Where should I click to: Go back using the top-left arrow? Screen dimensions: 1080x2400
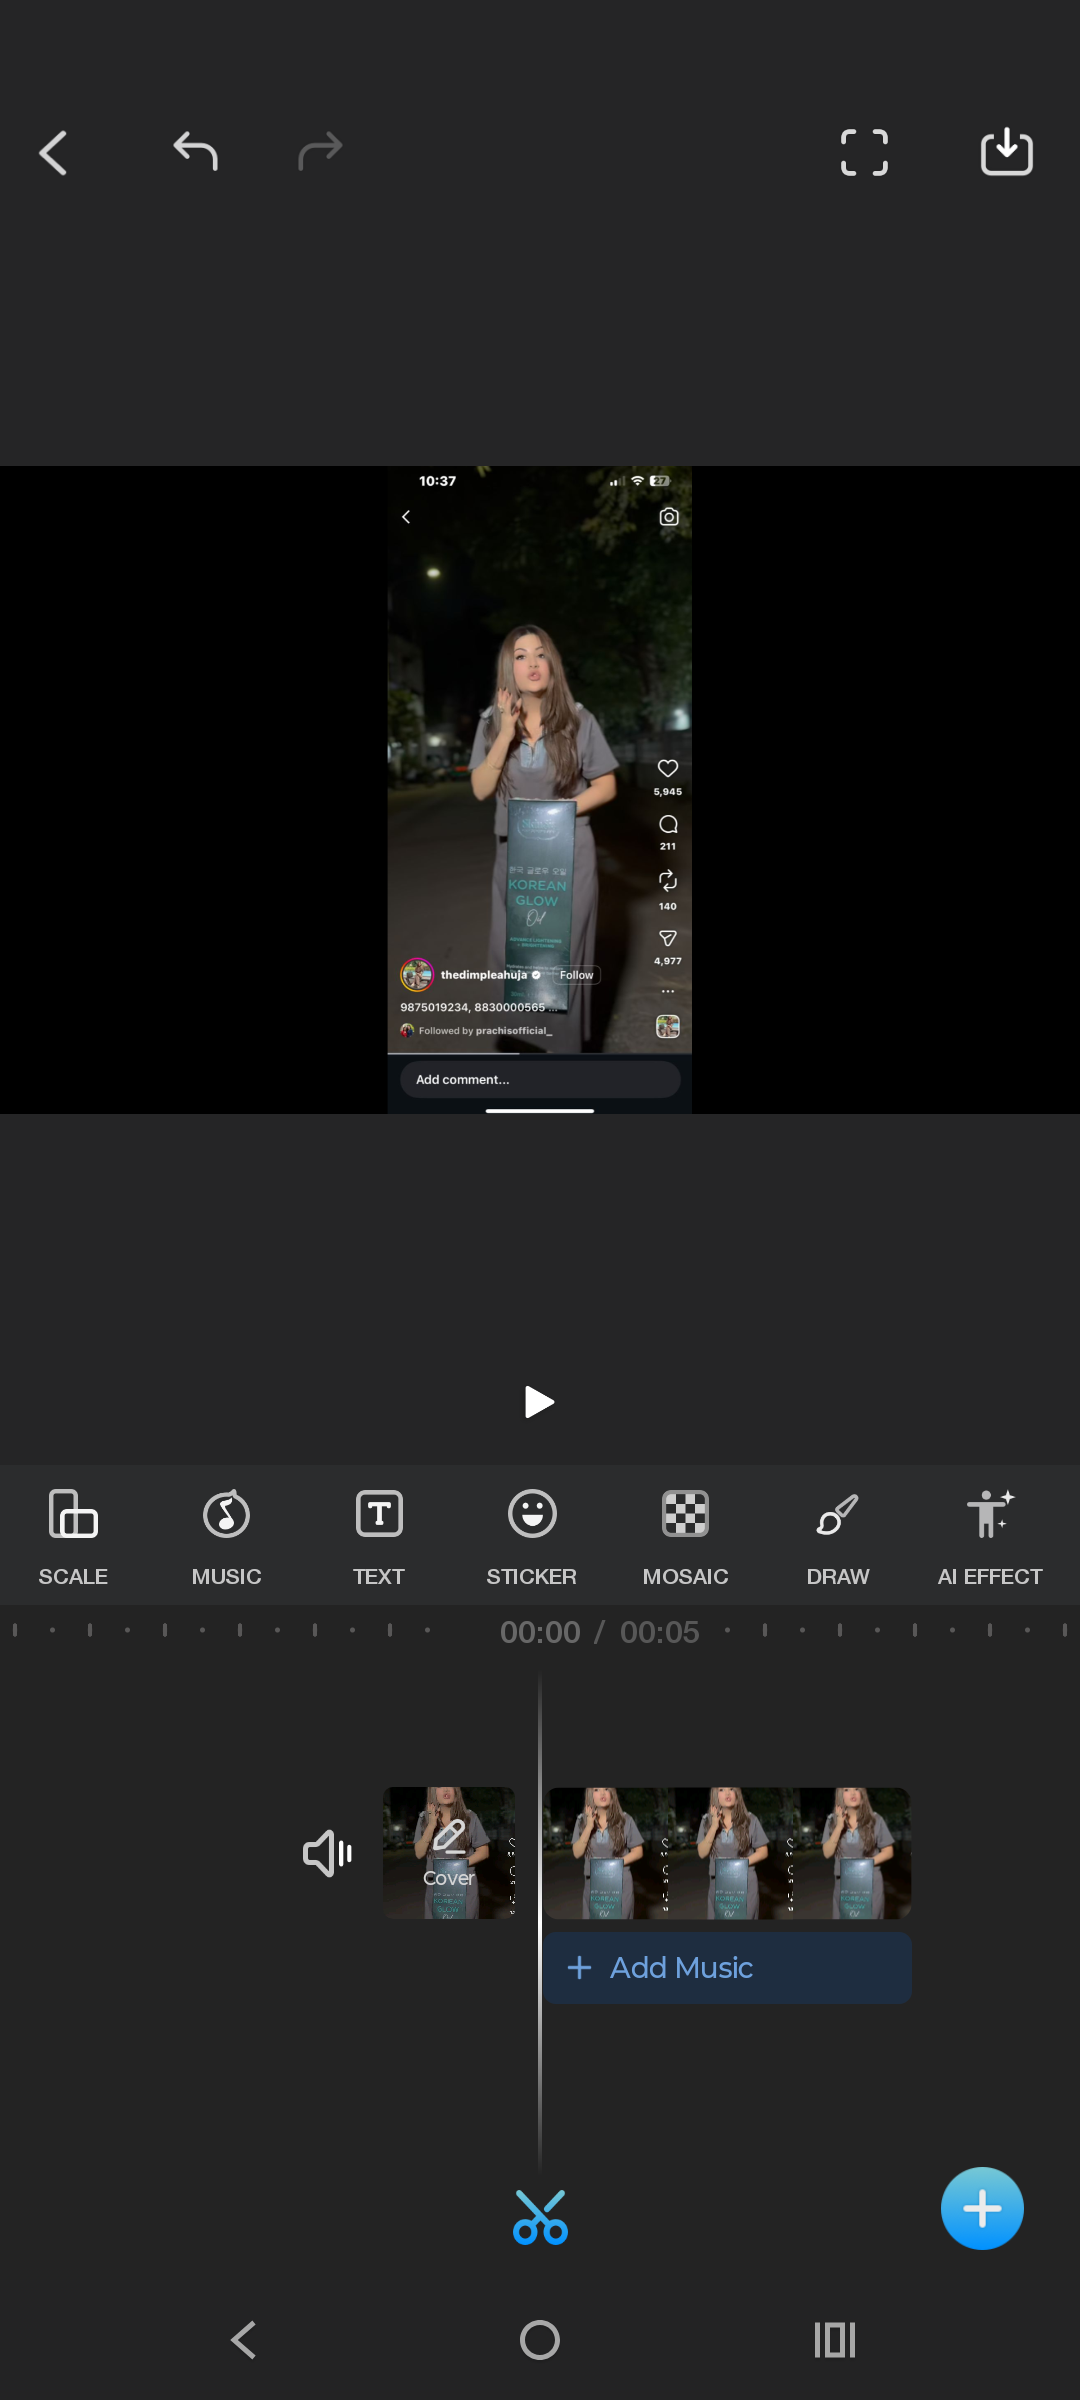53,153
